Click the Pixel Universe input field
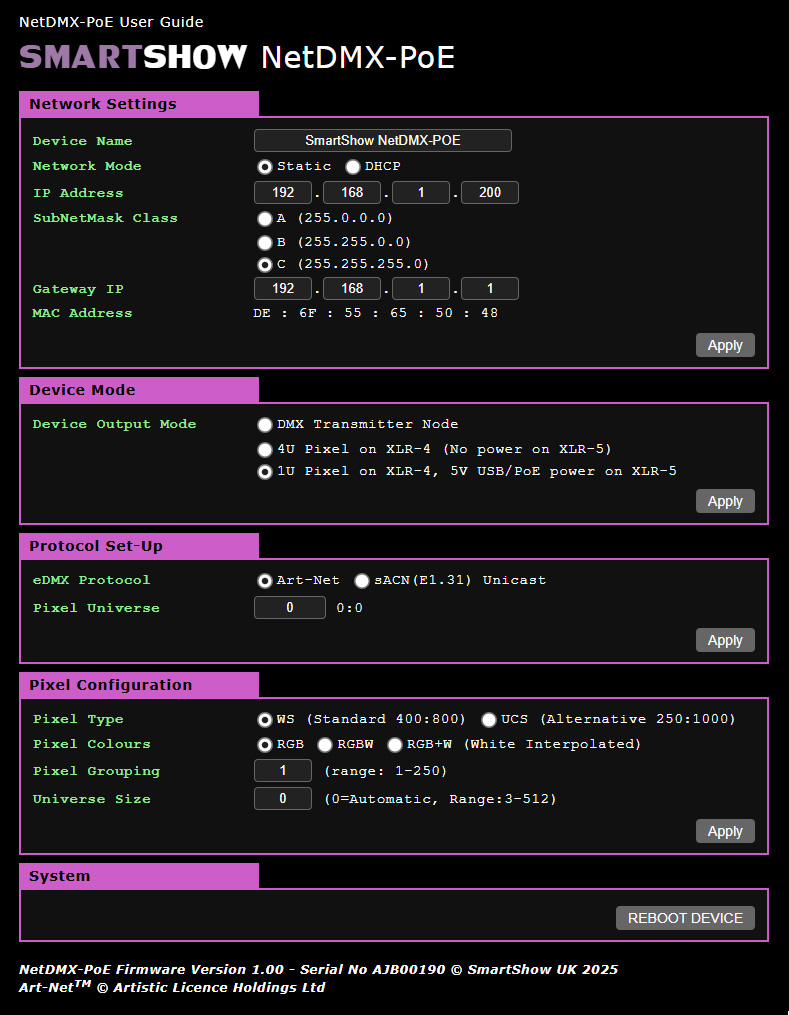789x1015 pixels. click(x=289, y=608)
